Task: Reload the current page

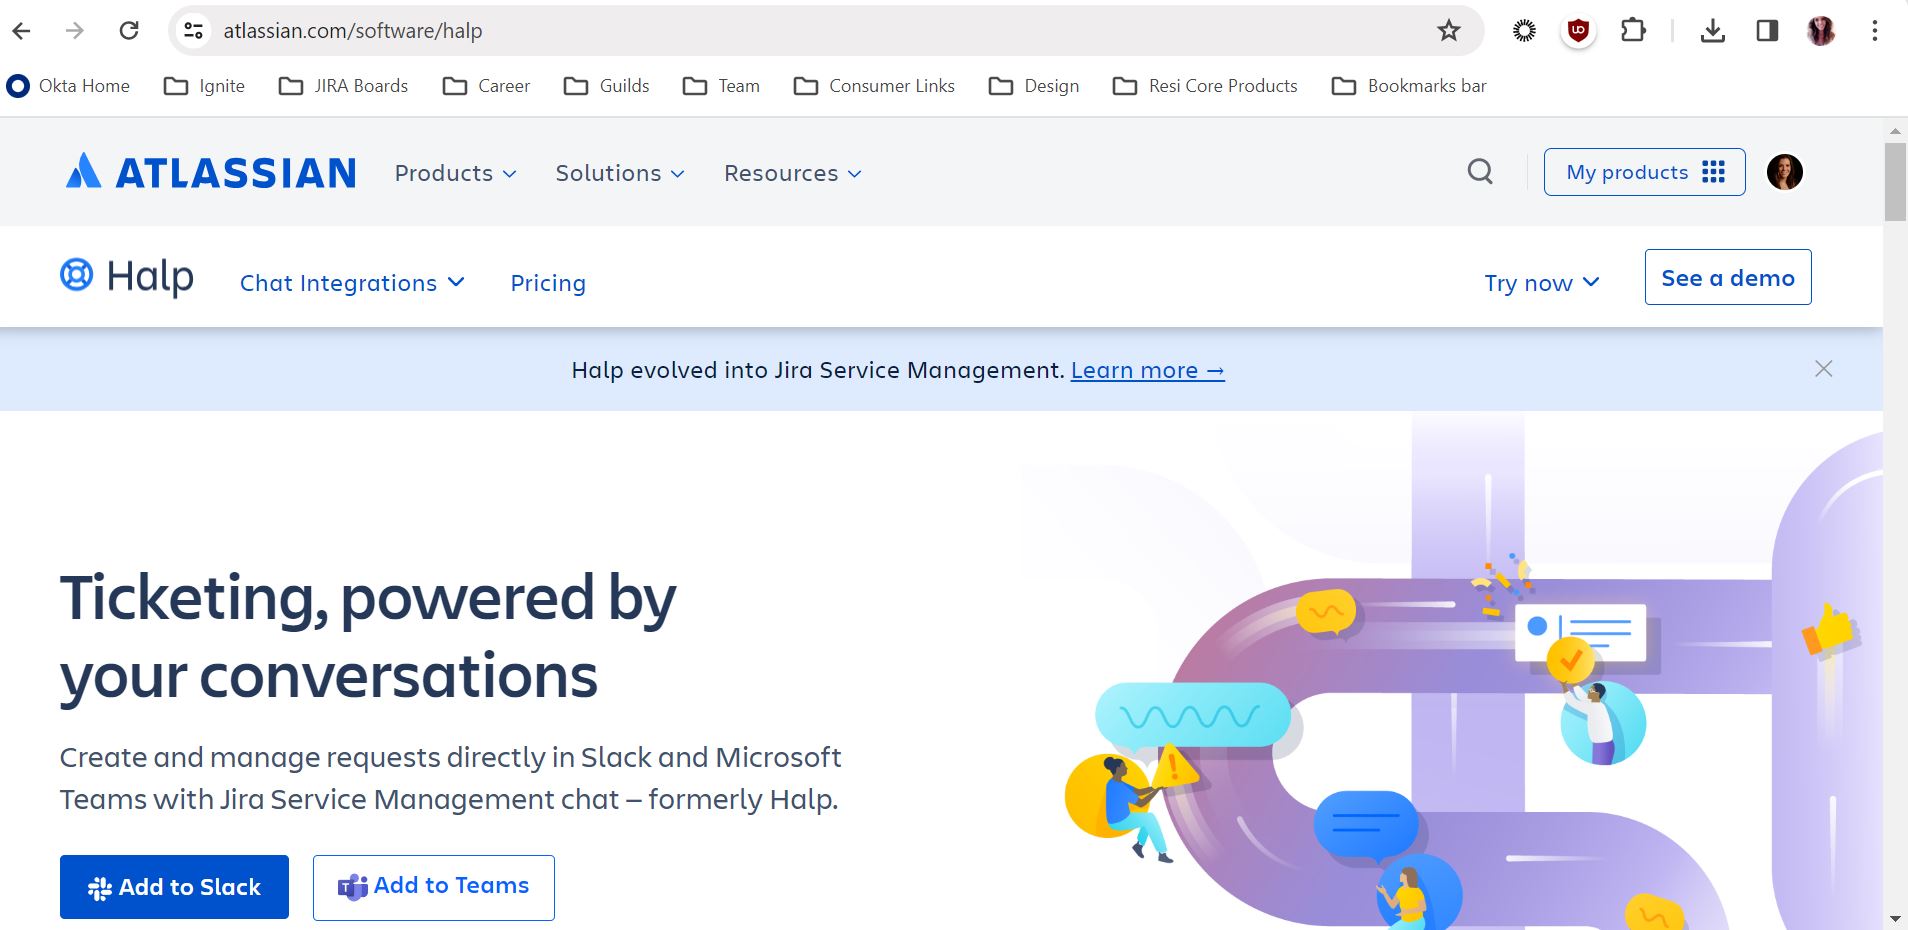Action: (129, 30)
